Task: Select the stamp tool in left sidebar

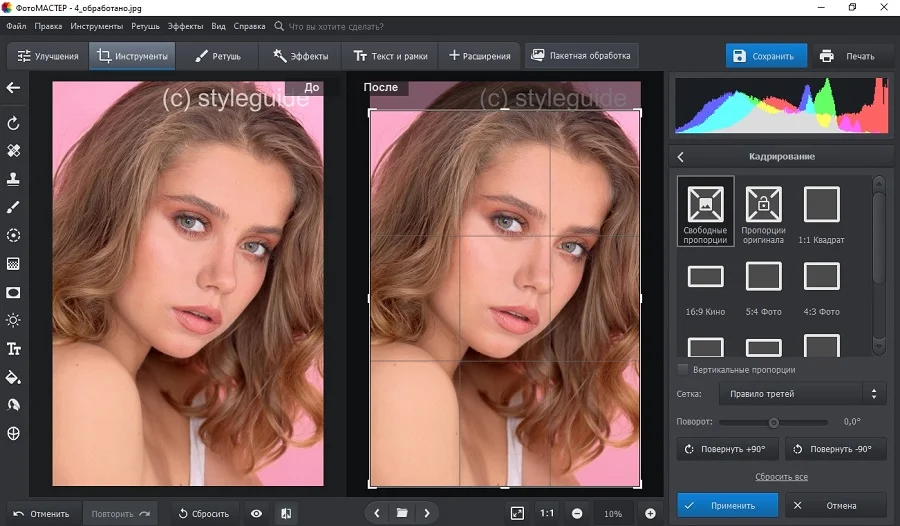Action: pyautogui.click(x=14, y=179)
